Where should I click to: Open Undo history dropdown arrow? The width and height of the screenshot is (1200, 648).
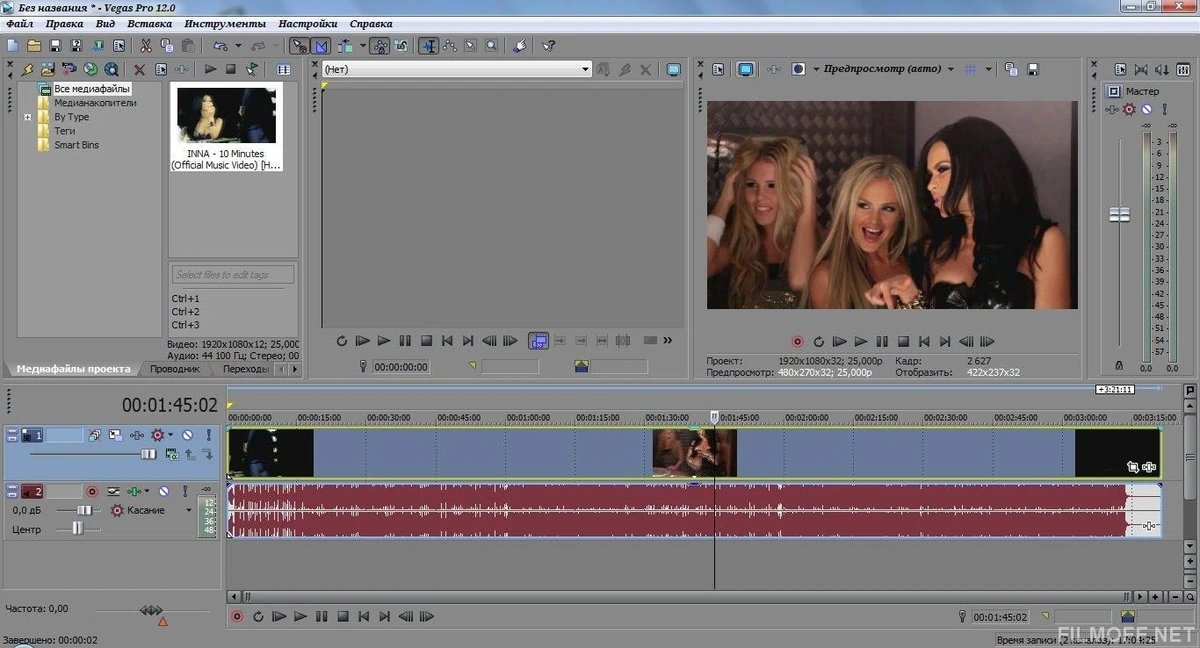pyautogui.click(x=238, y=45)
